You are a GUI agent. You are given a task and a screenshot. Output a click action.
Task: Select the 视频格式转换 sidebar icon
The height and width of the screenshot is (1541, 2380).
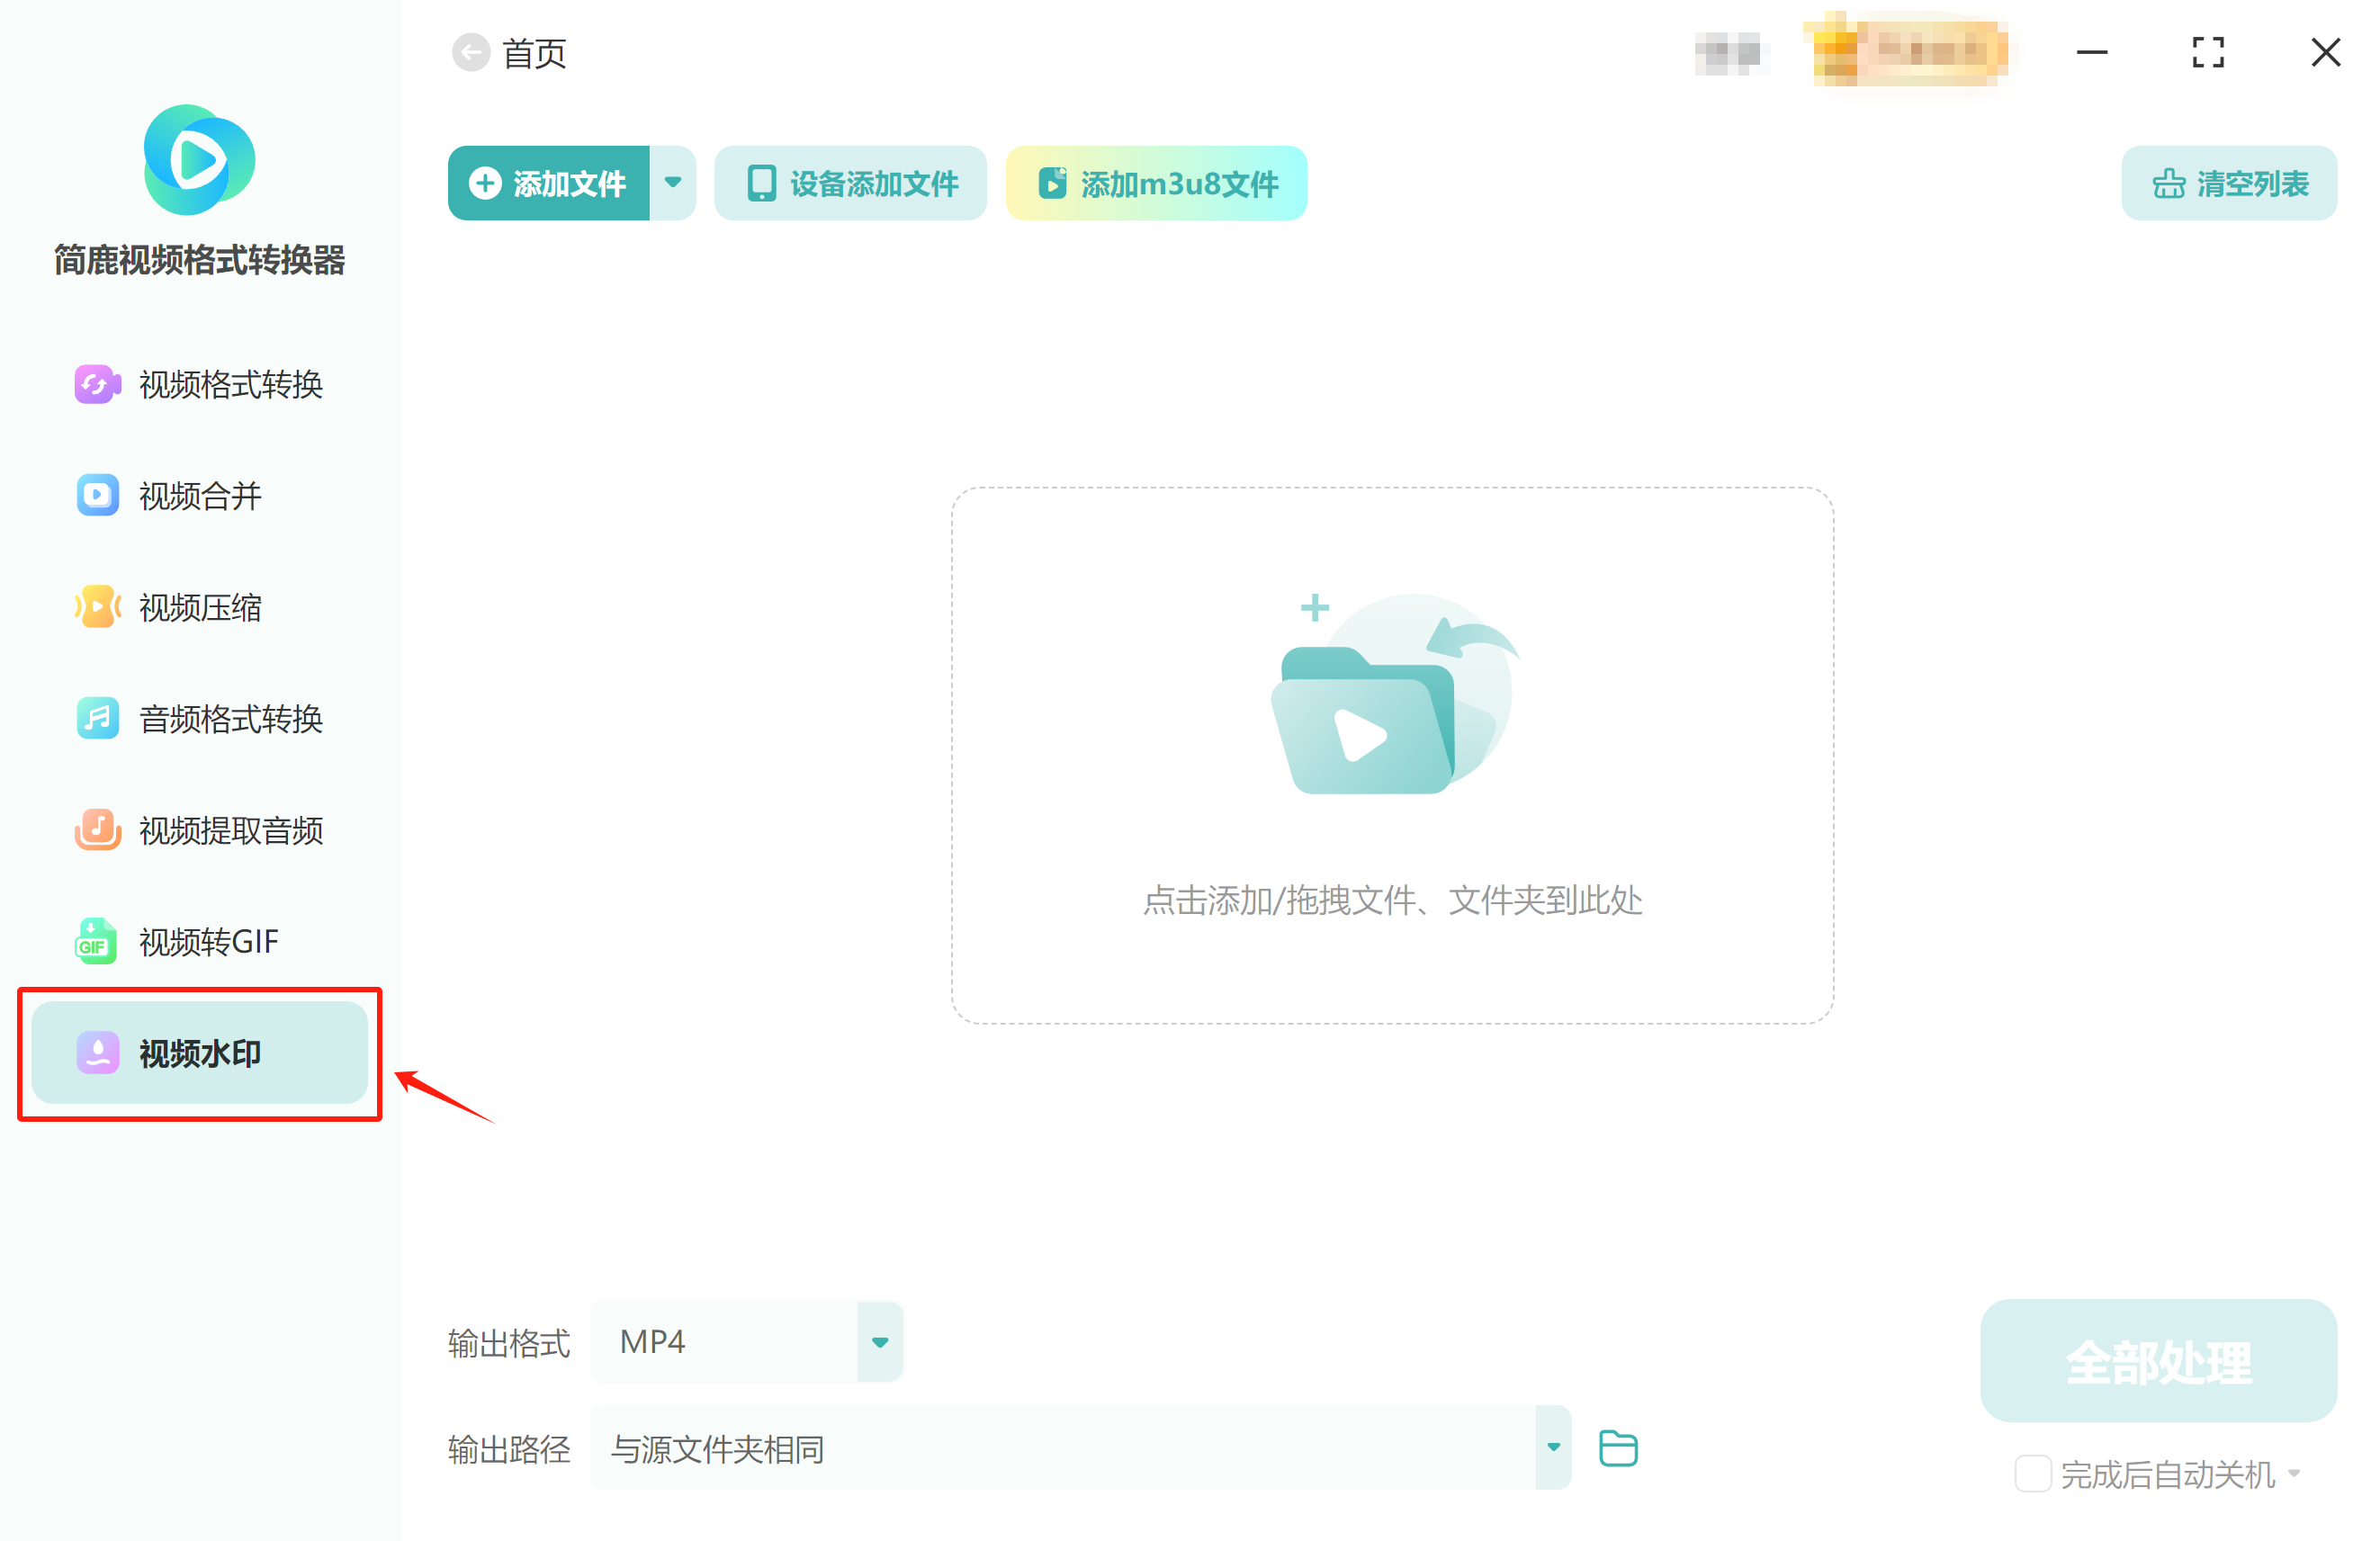97,384
